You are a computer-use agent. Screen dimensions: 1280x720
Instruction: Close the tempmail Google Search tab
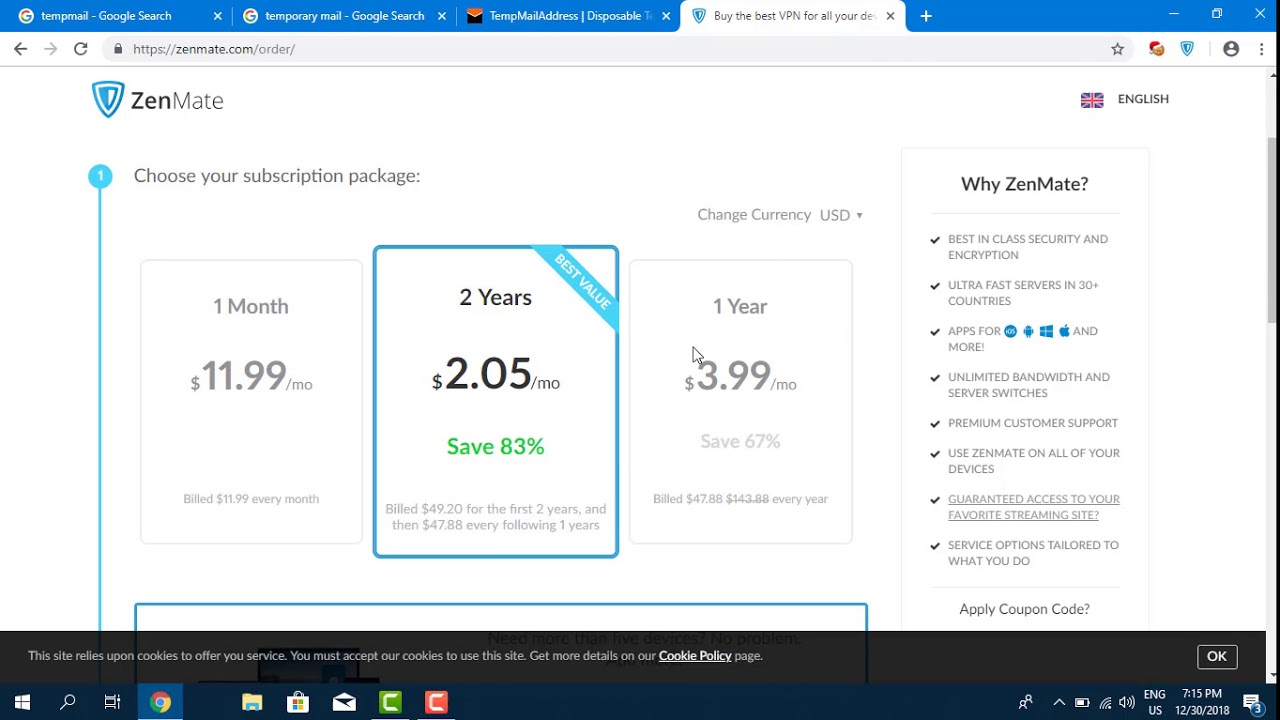[x=218, y=16]
